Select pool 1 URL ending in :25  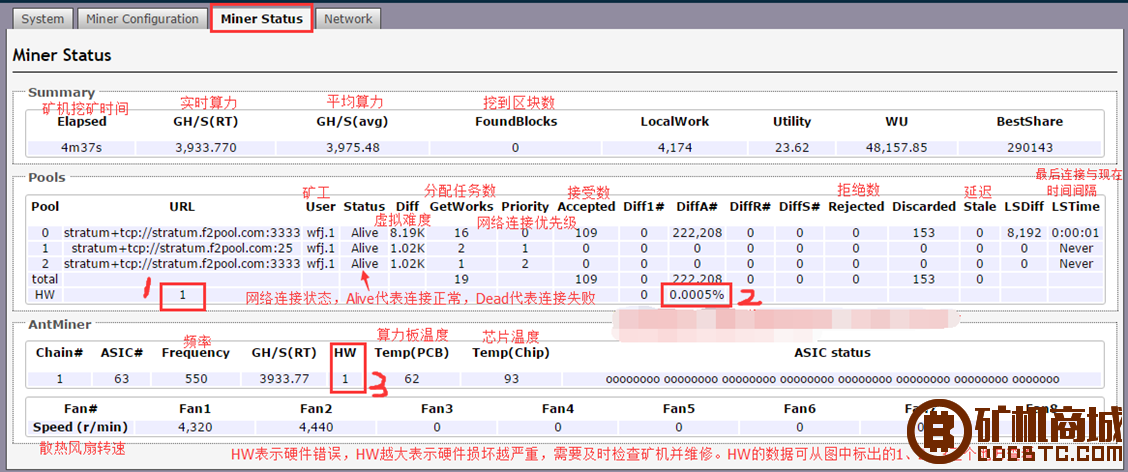182,248
